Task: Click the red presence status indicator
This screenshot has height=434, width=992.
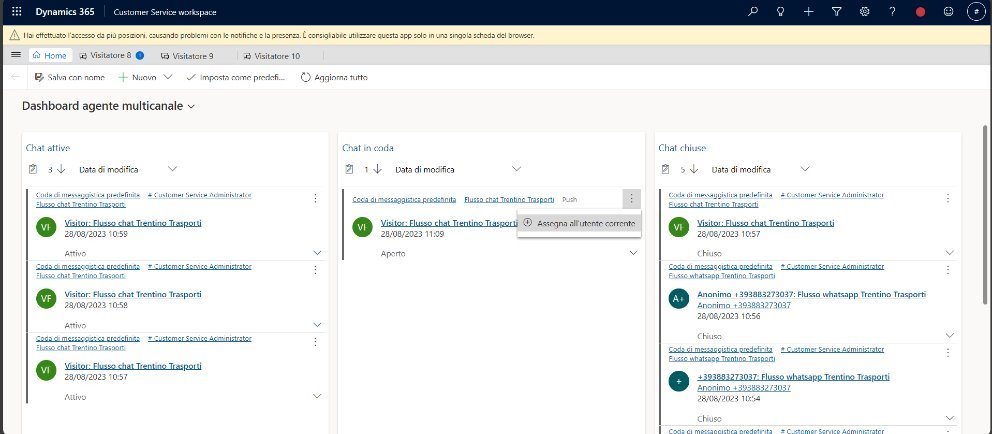Action: coord(920,11)
